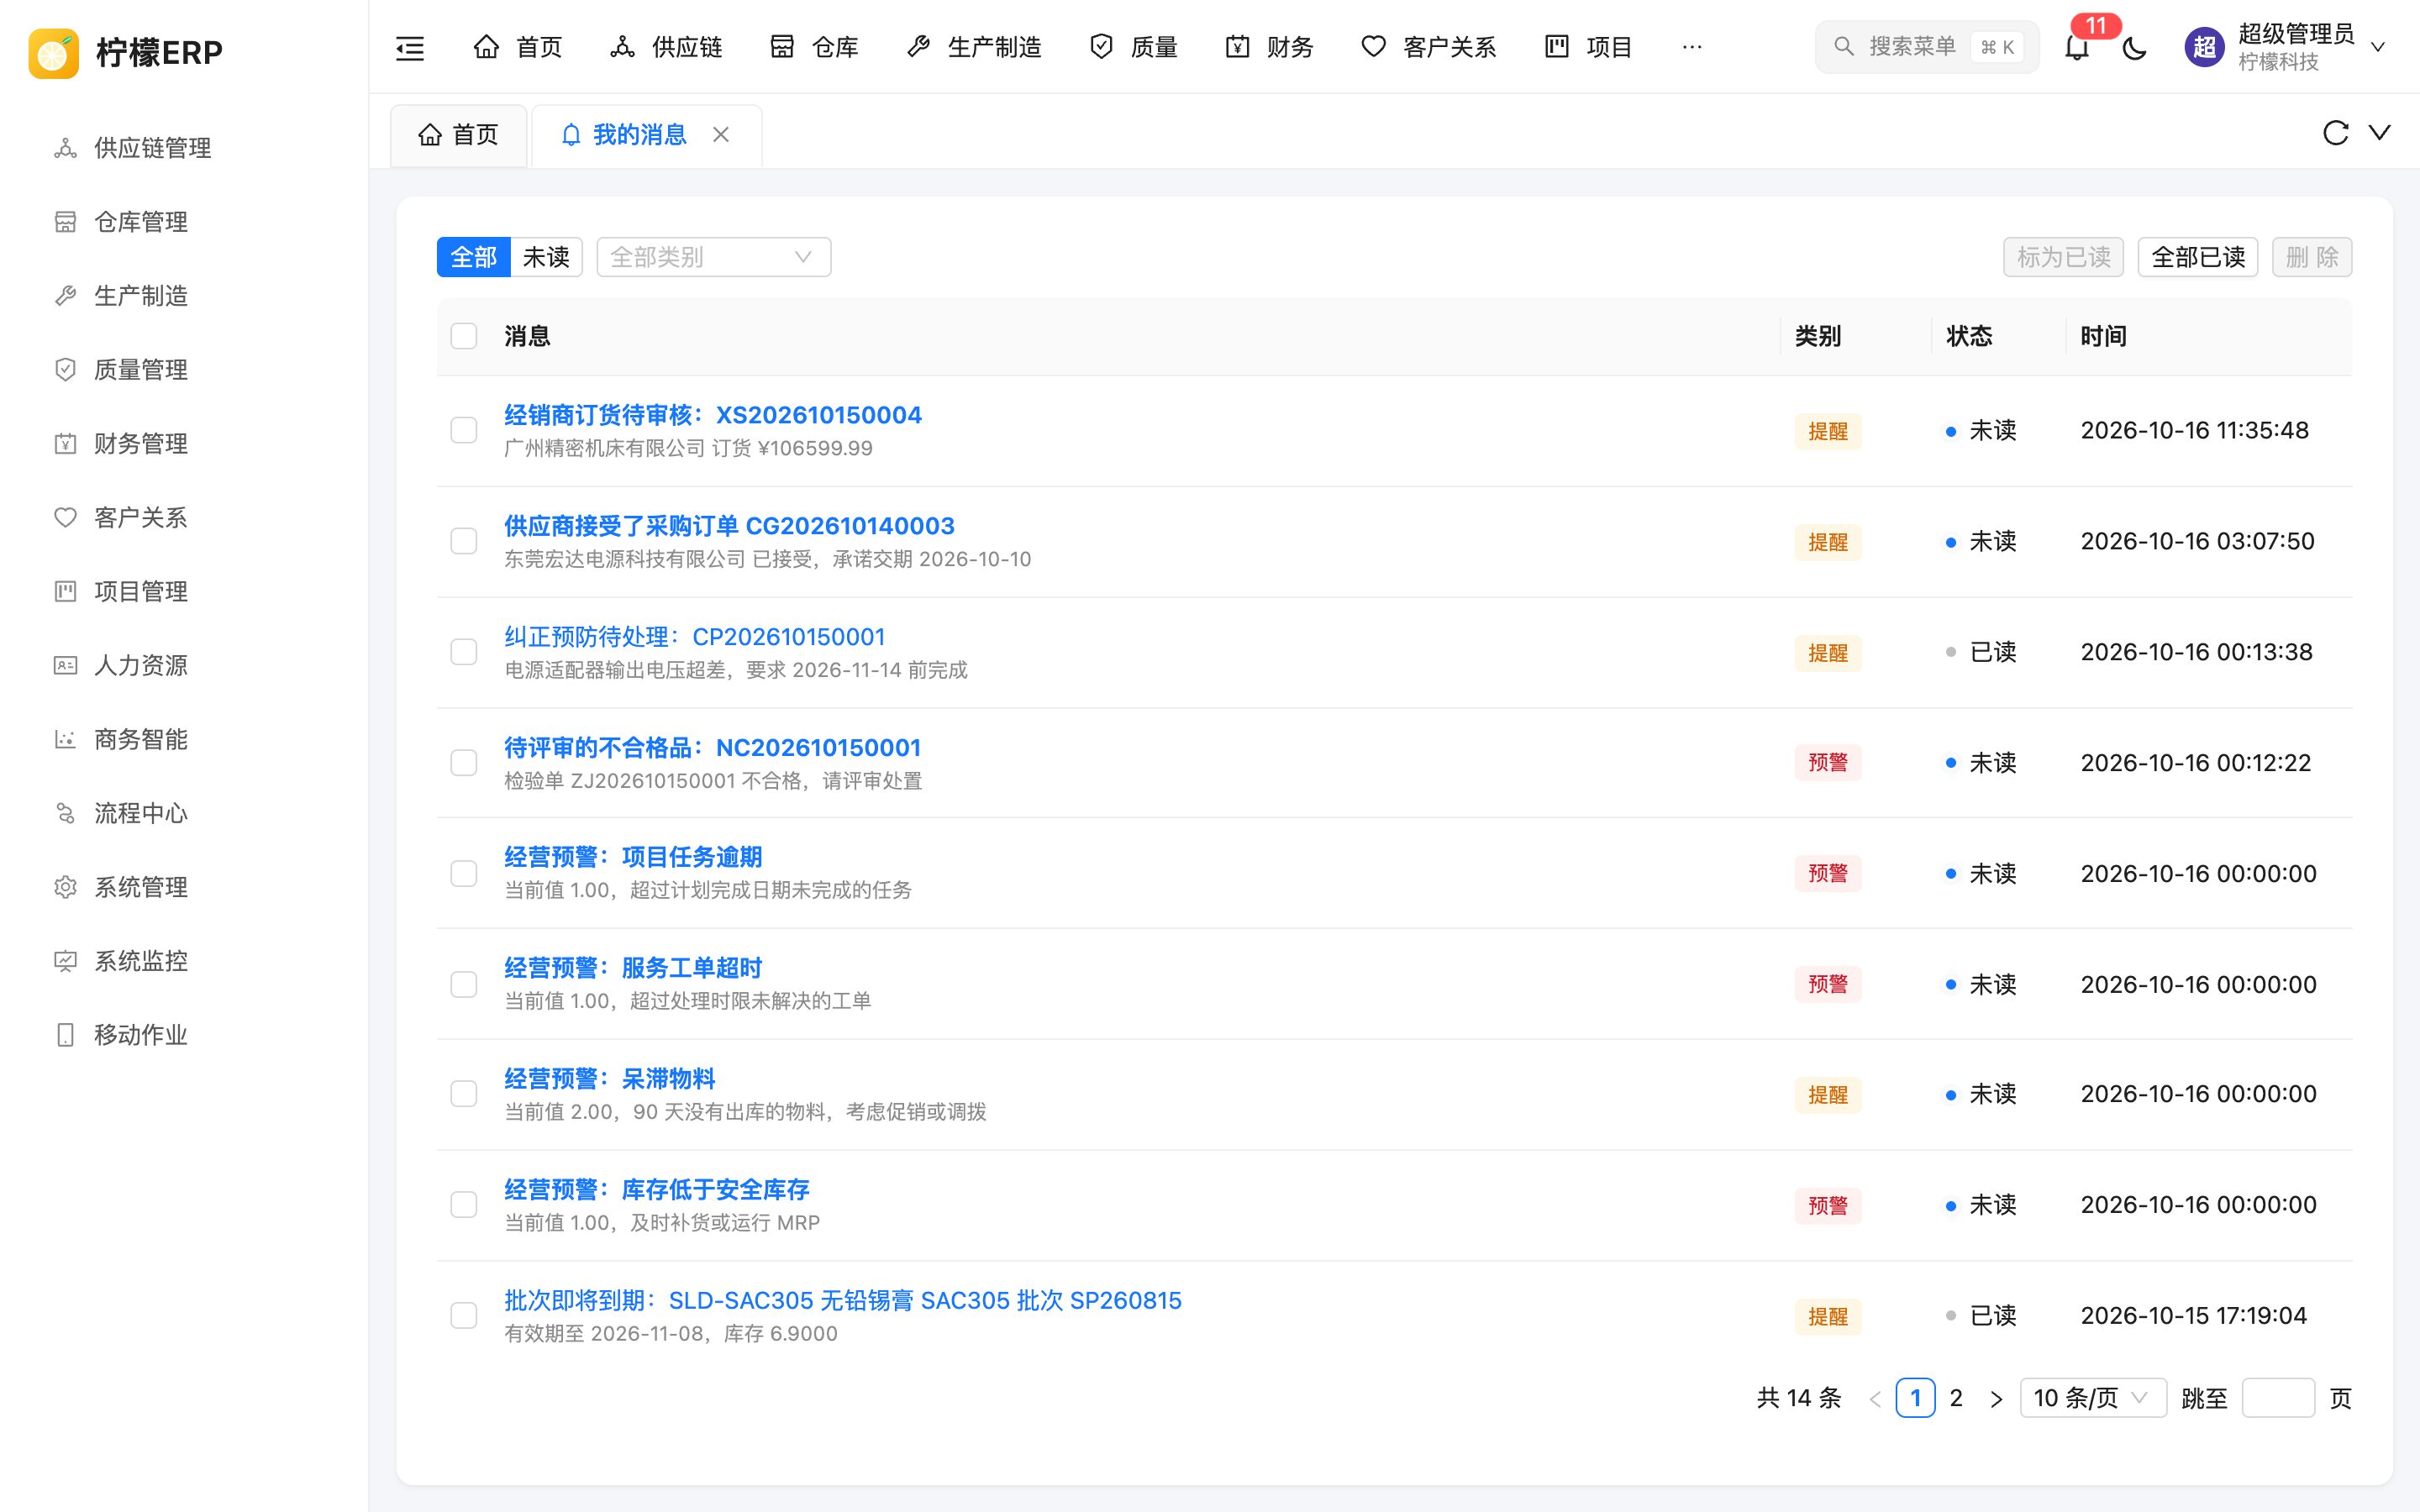Open 移动作业 in the sidebar

pos(184,1036)
